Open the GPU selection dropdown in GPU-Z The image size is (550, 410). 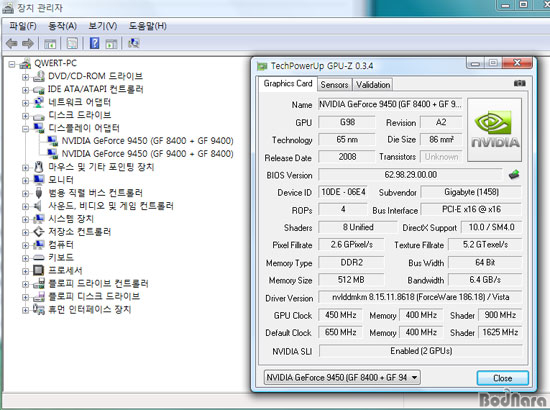point(342,377)
